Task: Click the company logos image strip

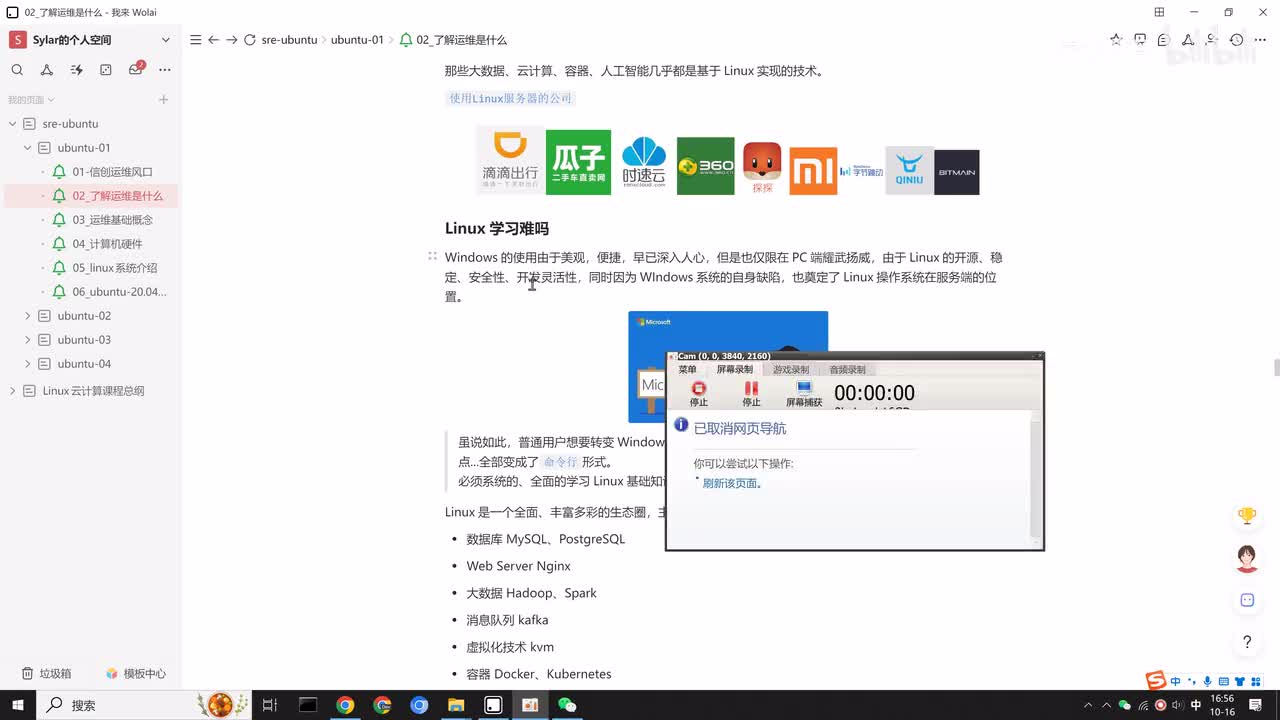Action: [x=728, y=161]
